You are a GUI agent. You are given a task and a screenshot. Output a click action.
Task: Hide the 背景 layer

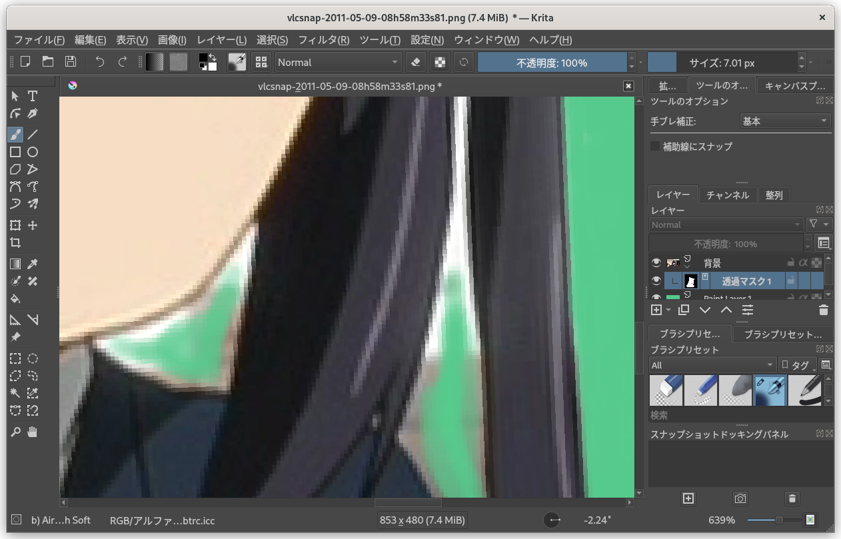pos(656,263)
